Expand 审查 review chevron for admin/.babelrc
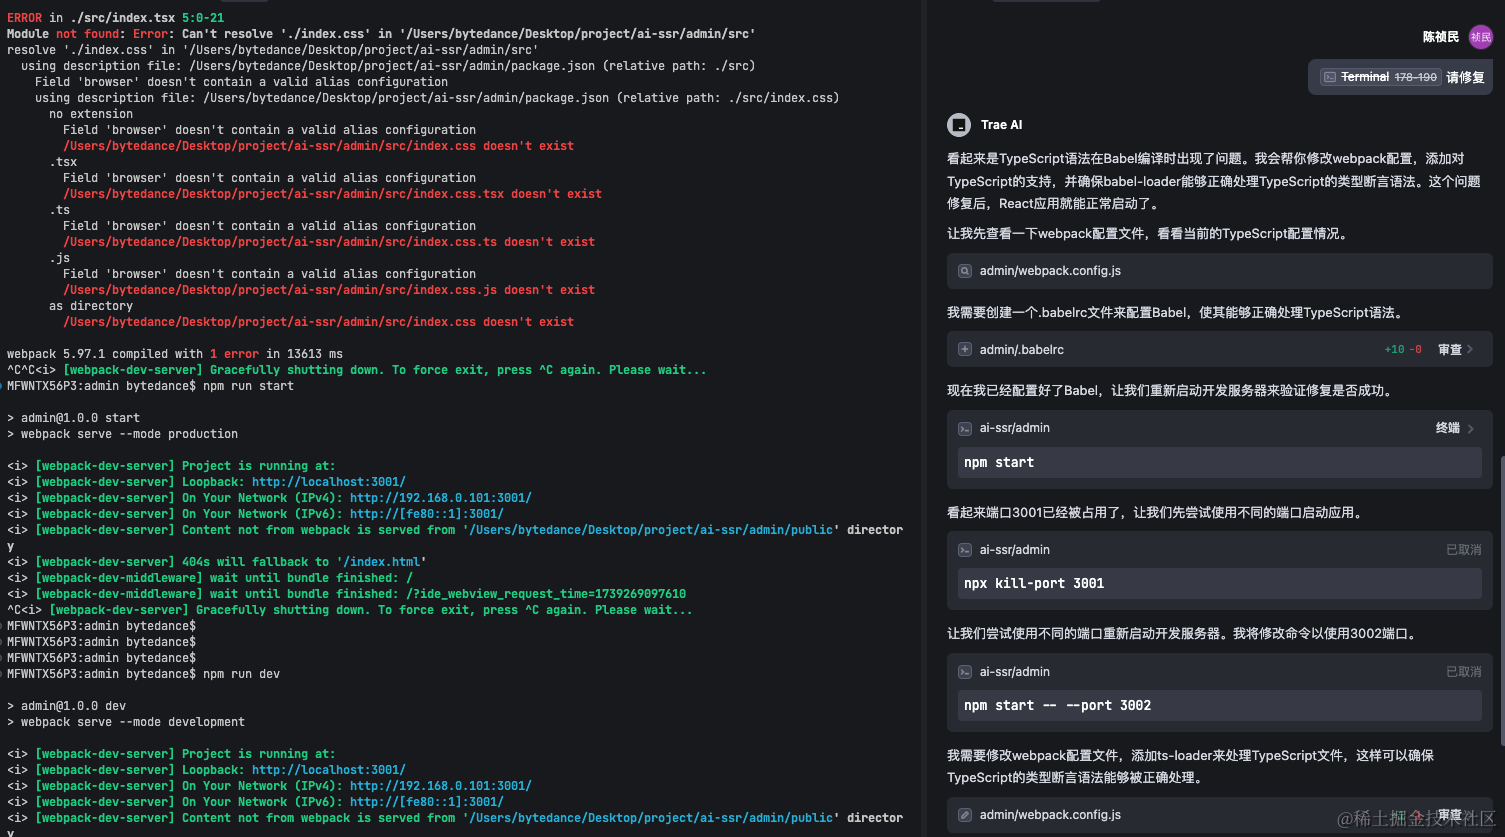The image size is (1505, 837). [1470, 349]
